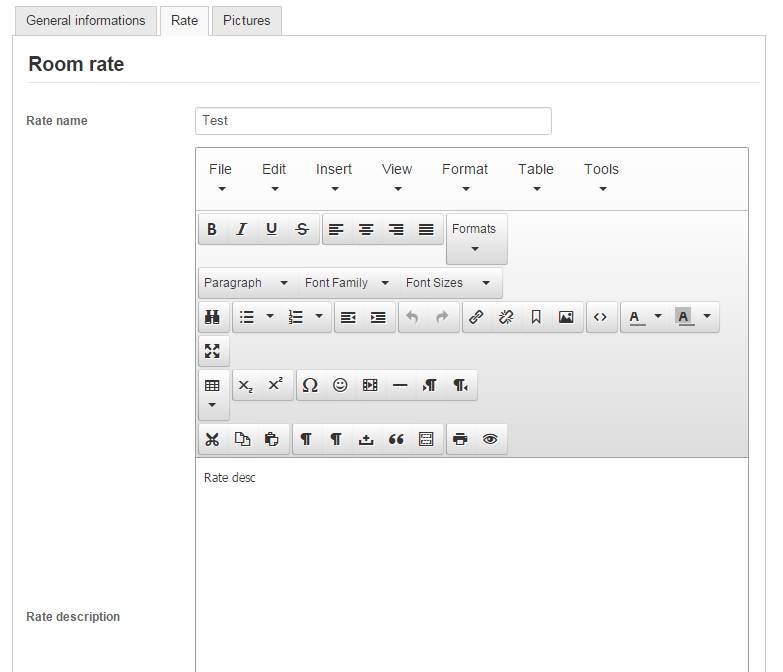Toggle fullscreen editor mode
Screen dimensions: 783x672
pyautogui.click(x=213, y=351)
